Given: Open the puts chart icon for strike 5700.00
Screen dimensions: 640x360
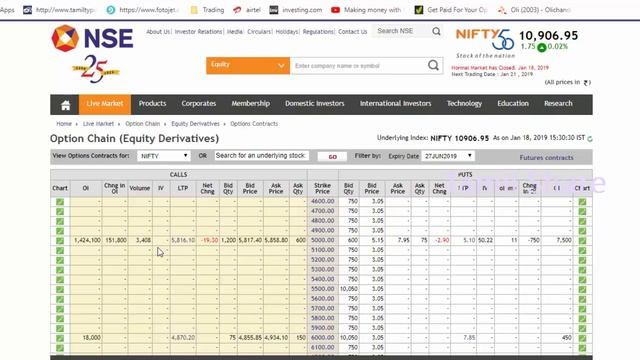Looking at the screenshot, I should [582, 309].
